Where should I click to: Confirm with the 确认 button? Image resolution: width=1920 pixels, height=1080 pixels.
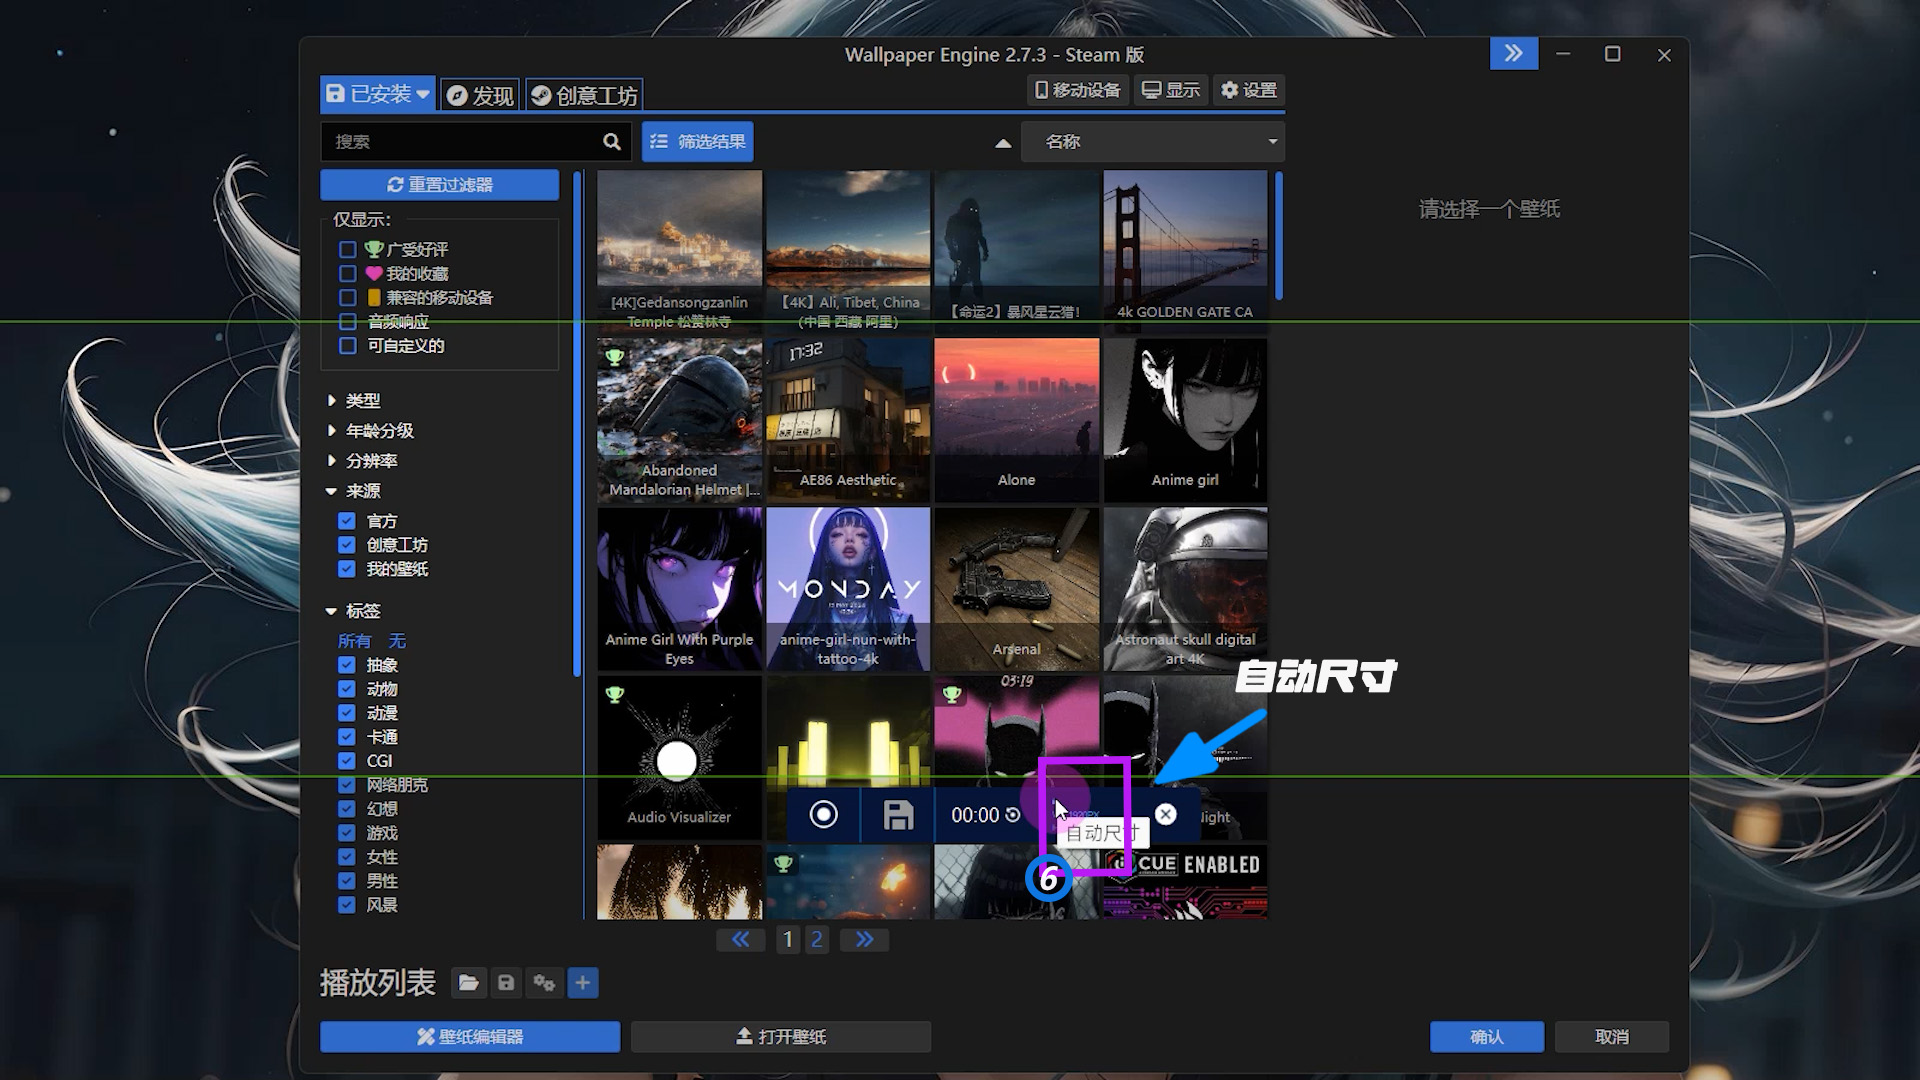coord(1487,1037)
